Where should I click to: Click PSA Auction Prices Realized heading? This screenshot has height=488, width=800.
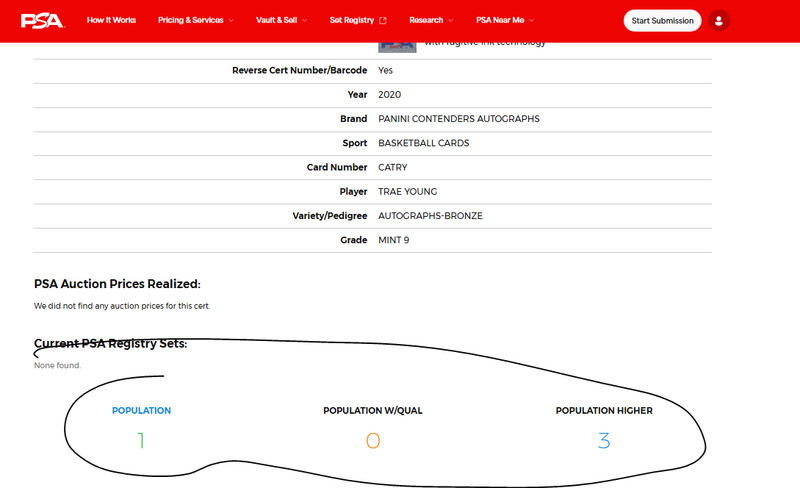point(117,284)
